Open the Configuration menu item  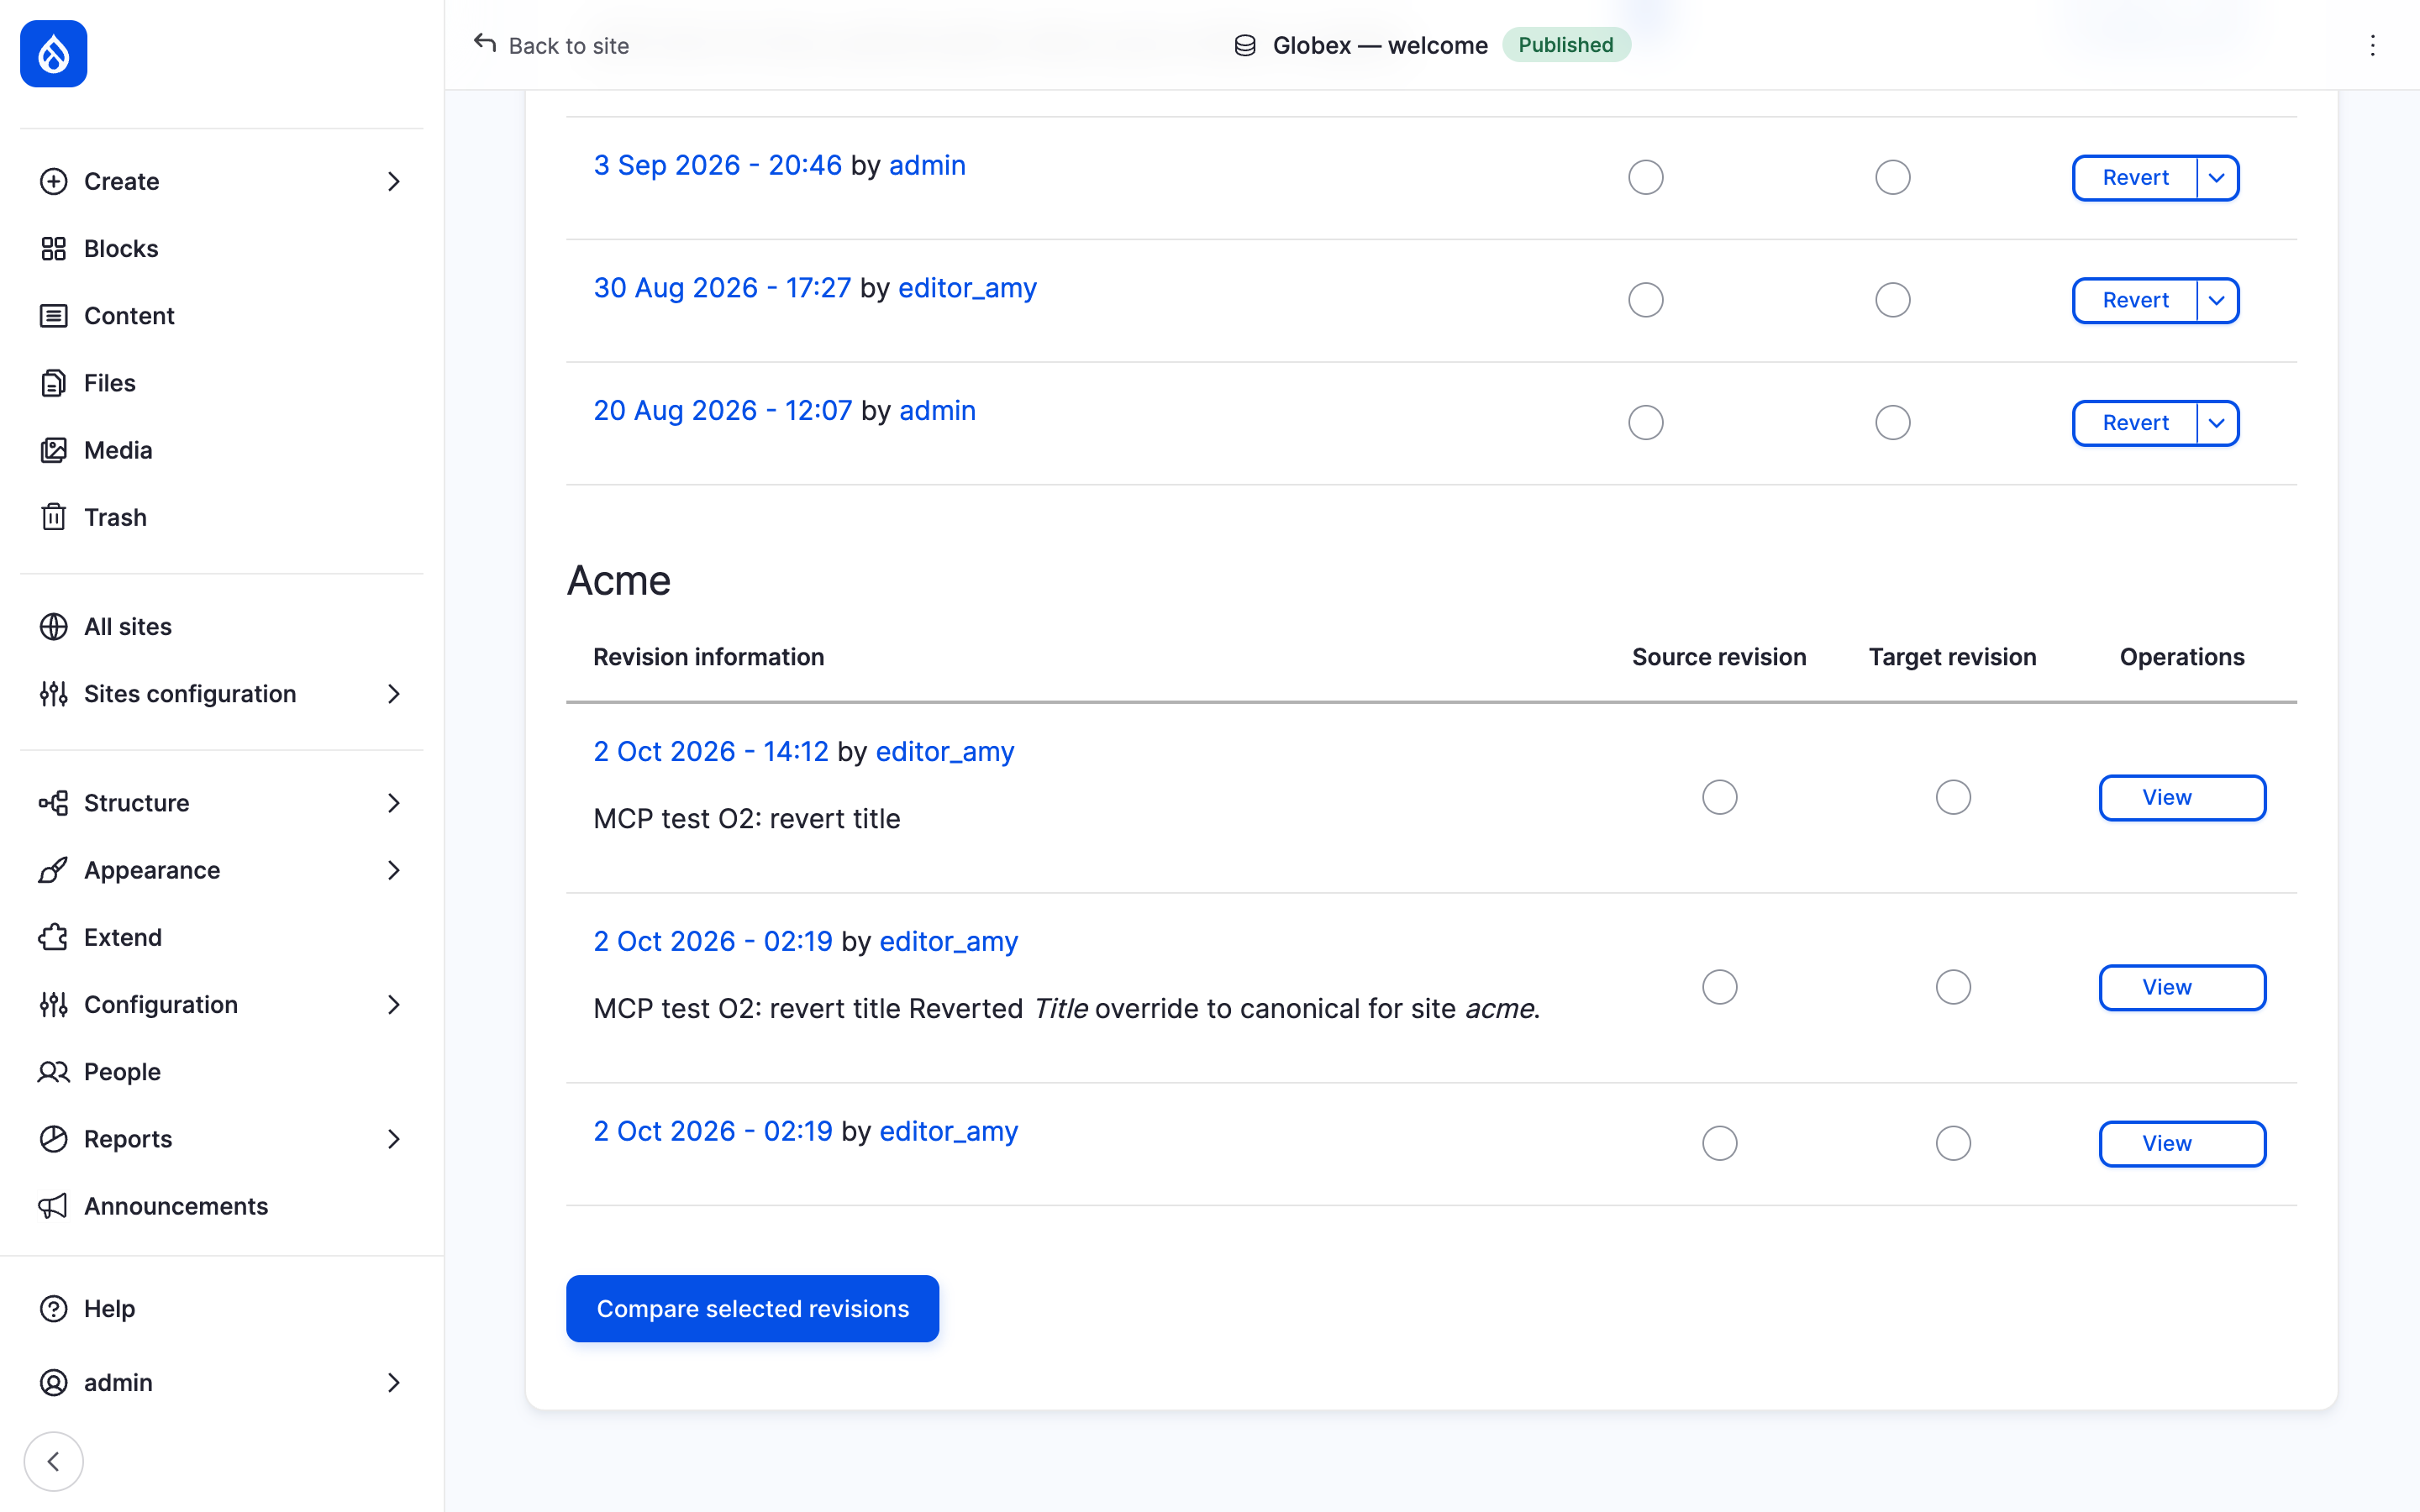click(x=222, y=1004)
